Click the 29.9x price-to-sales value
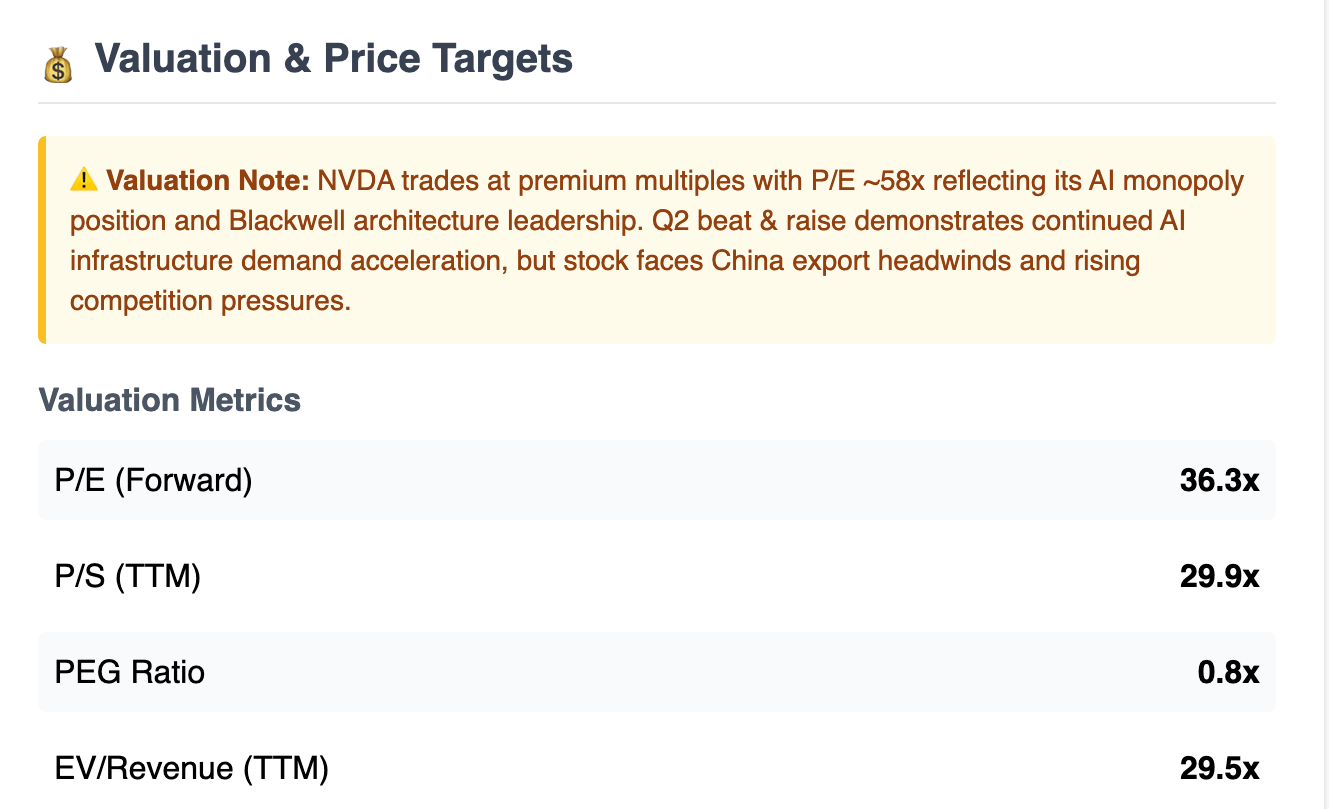1329x809 pixels. click(1219, 576)
